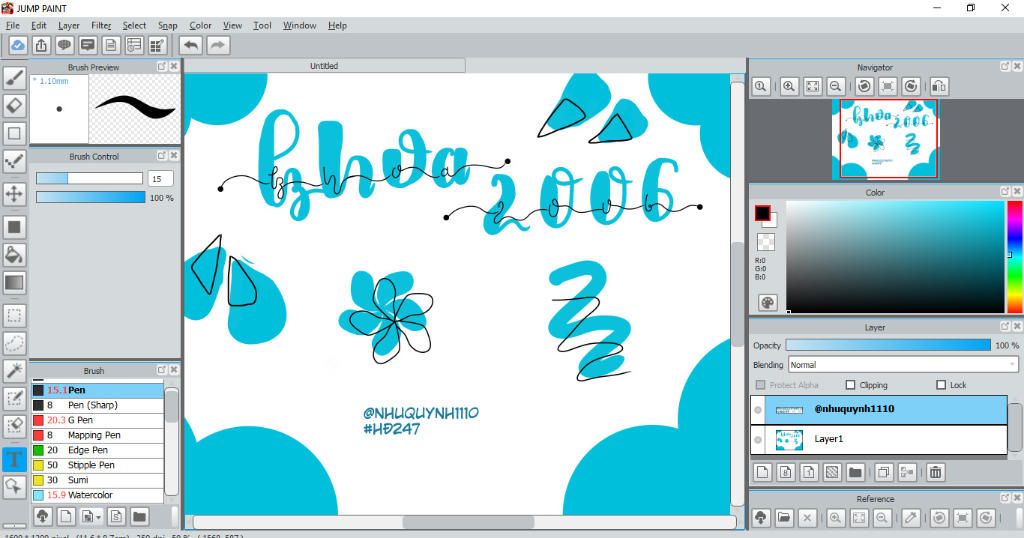Flip canvas view in Navigator

tap(939, 86)
